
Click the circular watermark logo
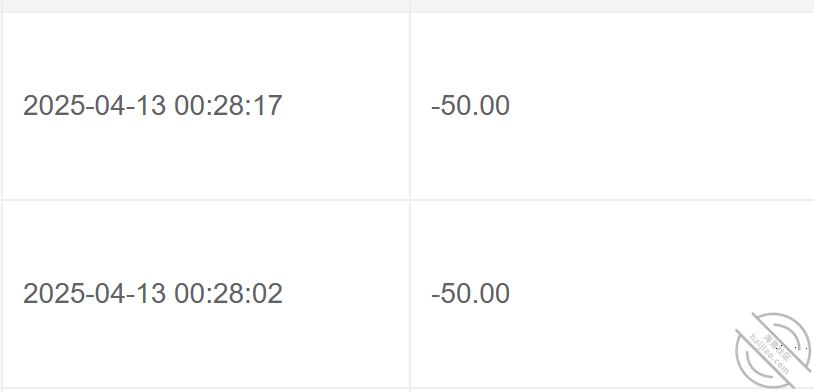tap(773, 350)
